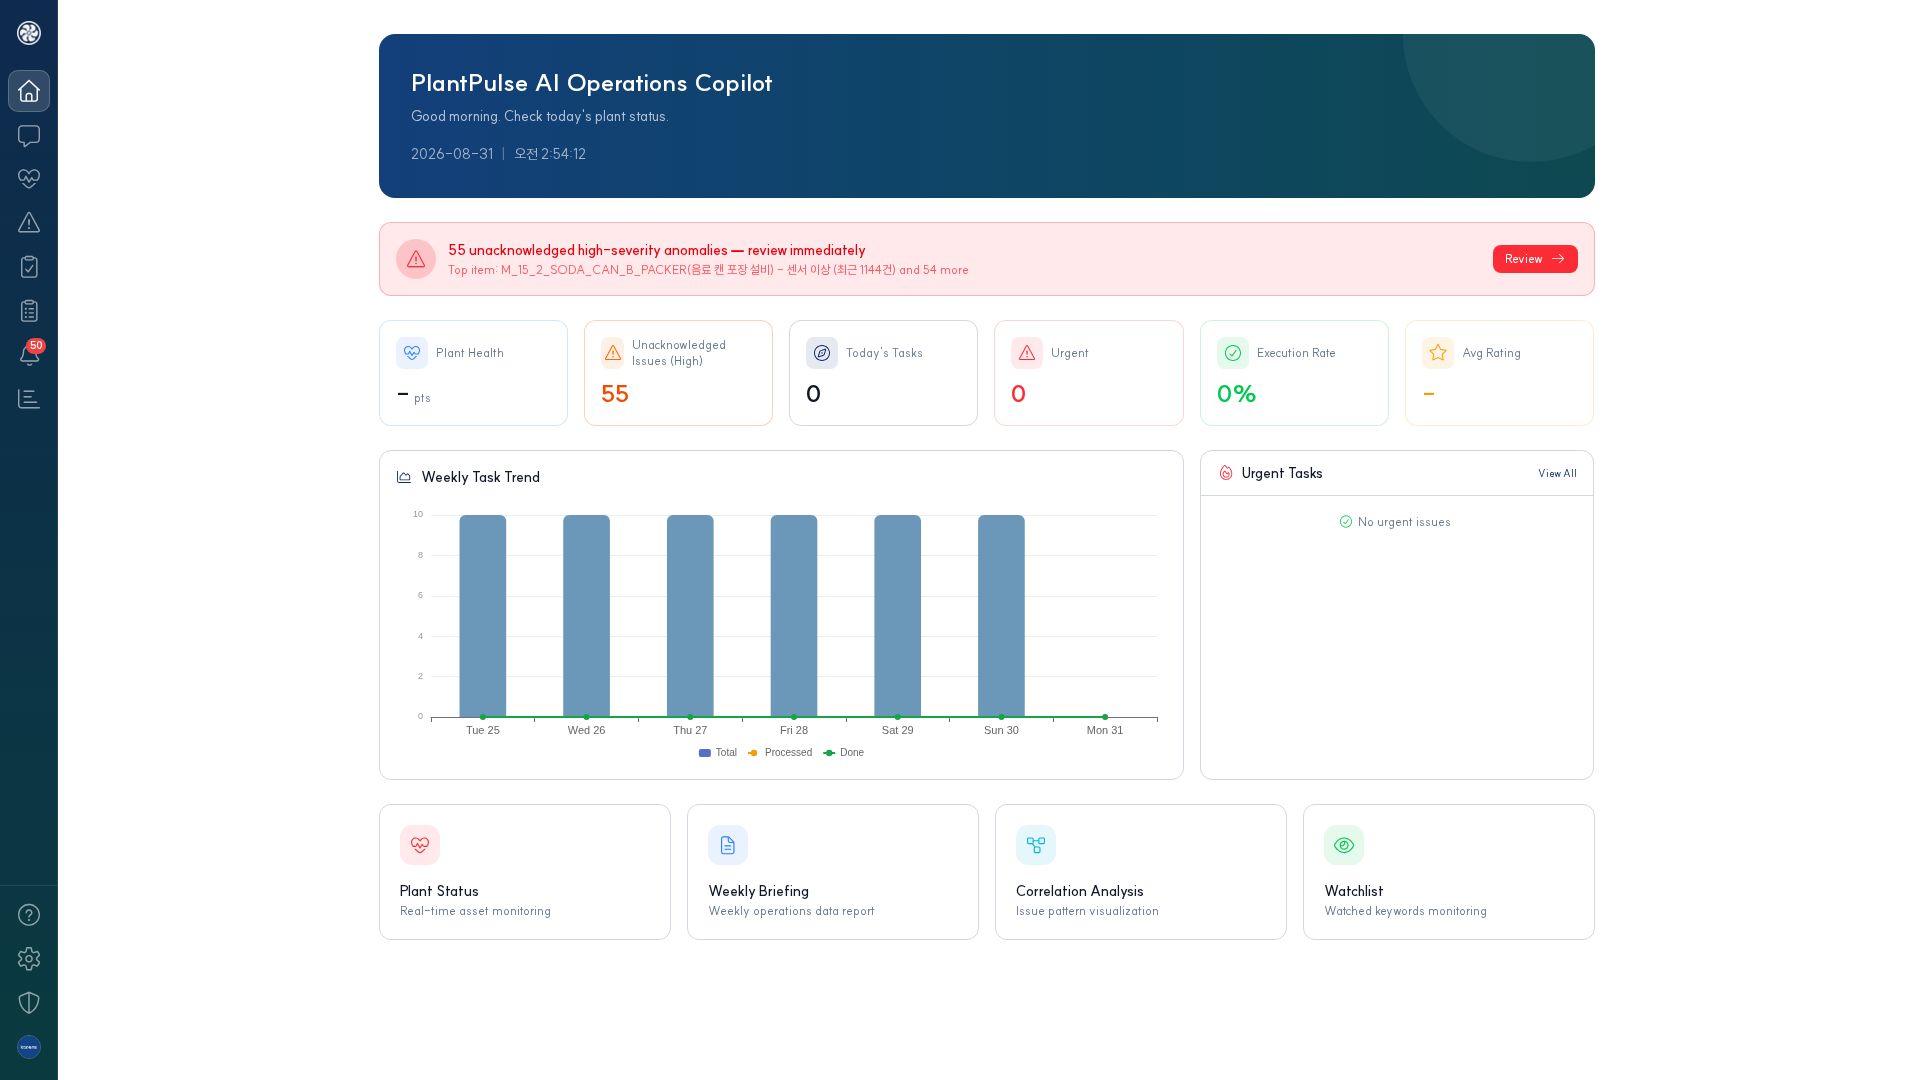
Task: Click the Watchlist eye icon
Action: coord(1344,845)
